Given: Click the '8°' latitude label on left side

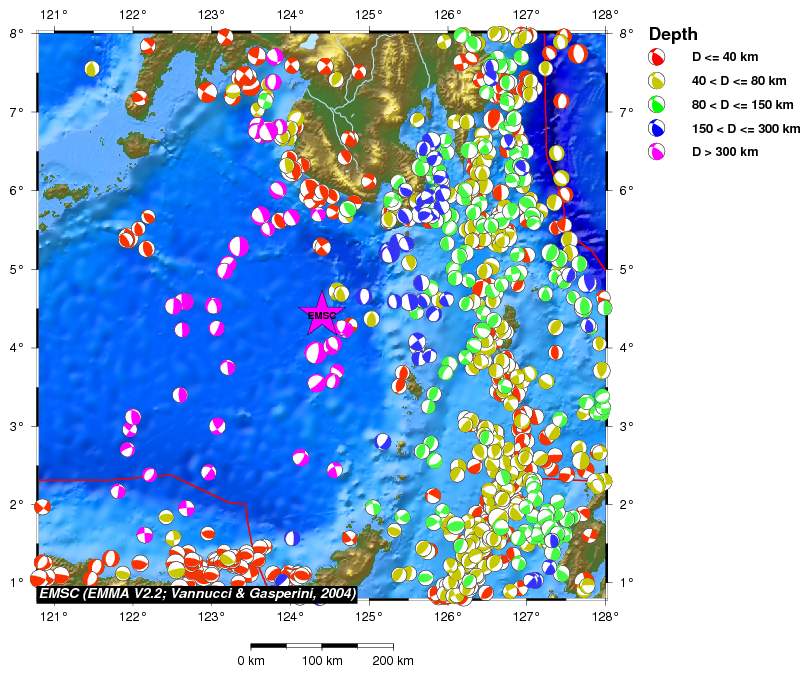Looking at the screenshot, I should pos(18,33).
